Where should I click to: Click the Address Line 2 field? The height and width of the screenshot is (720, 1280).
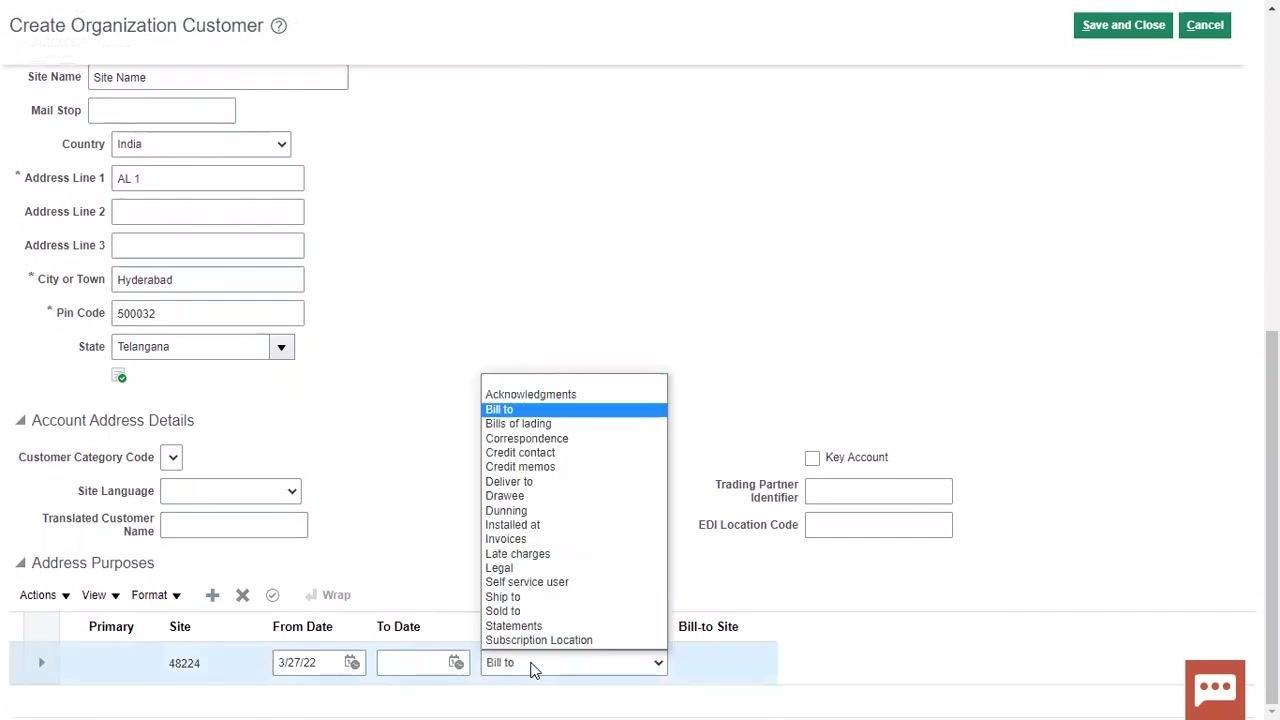(208, 212)
